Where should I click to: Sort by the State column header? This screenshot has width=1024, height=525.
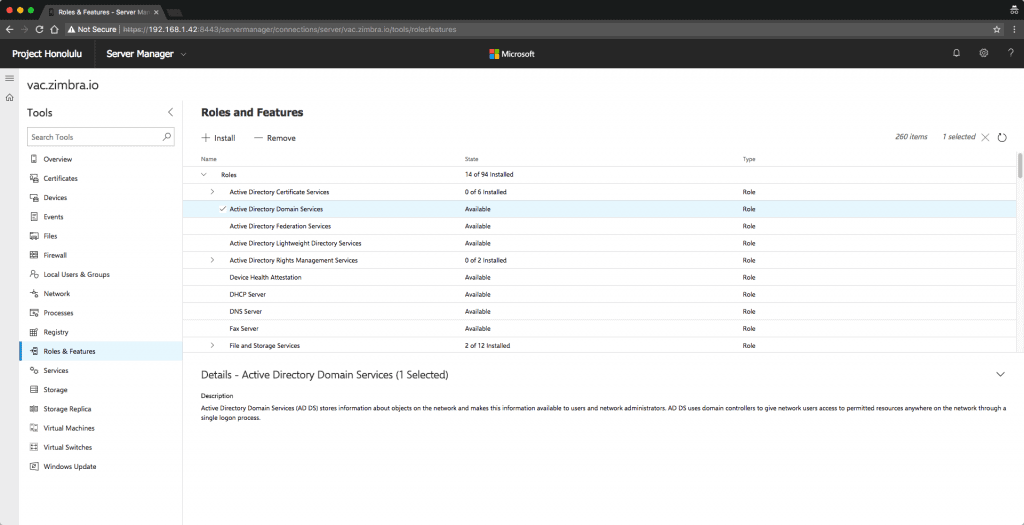pyautogui.click(x=472, y=159)
